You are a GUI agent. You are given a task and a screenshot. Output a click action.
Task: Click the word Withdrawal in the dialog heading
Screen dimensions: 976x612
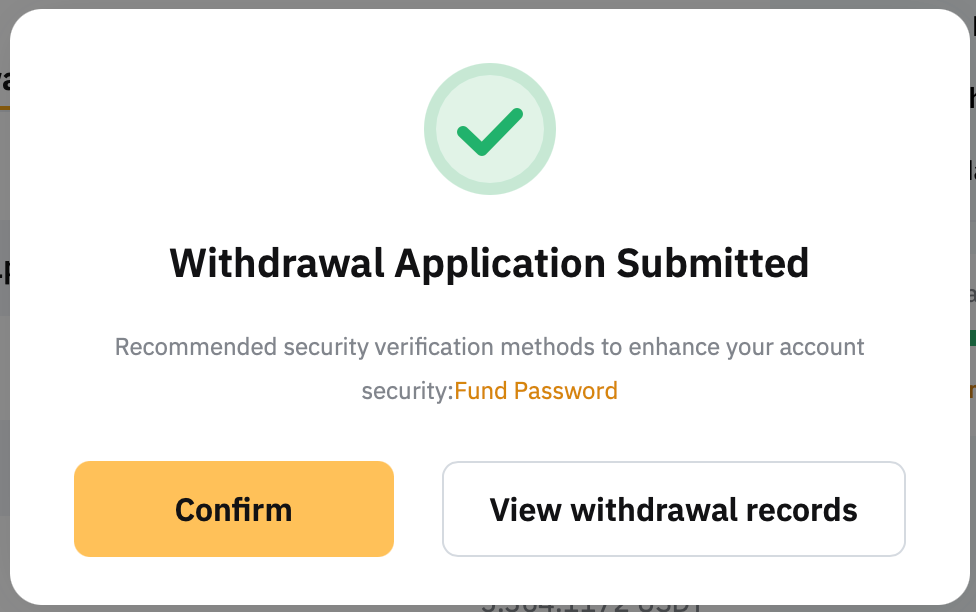(x=276, y=264)
